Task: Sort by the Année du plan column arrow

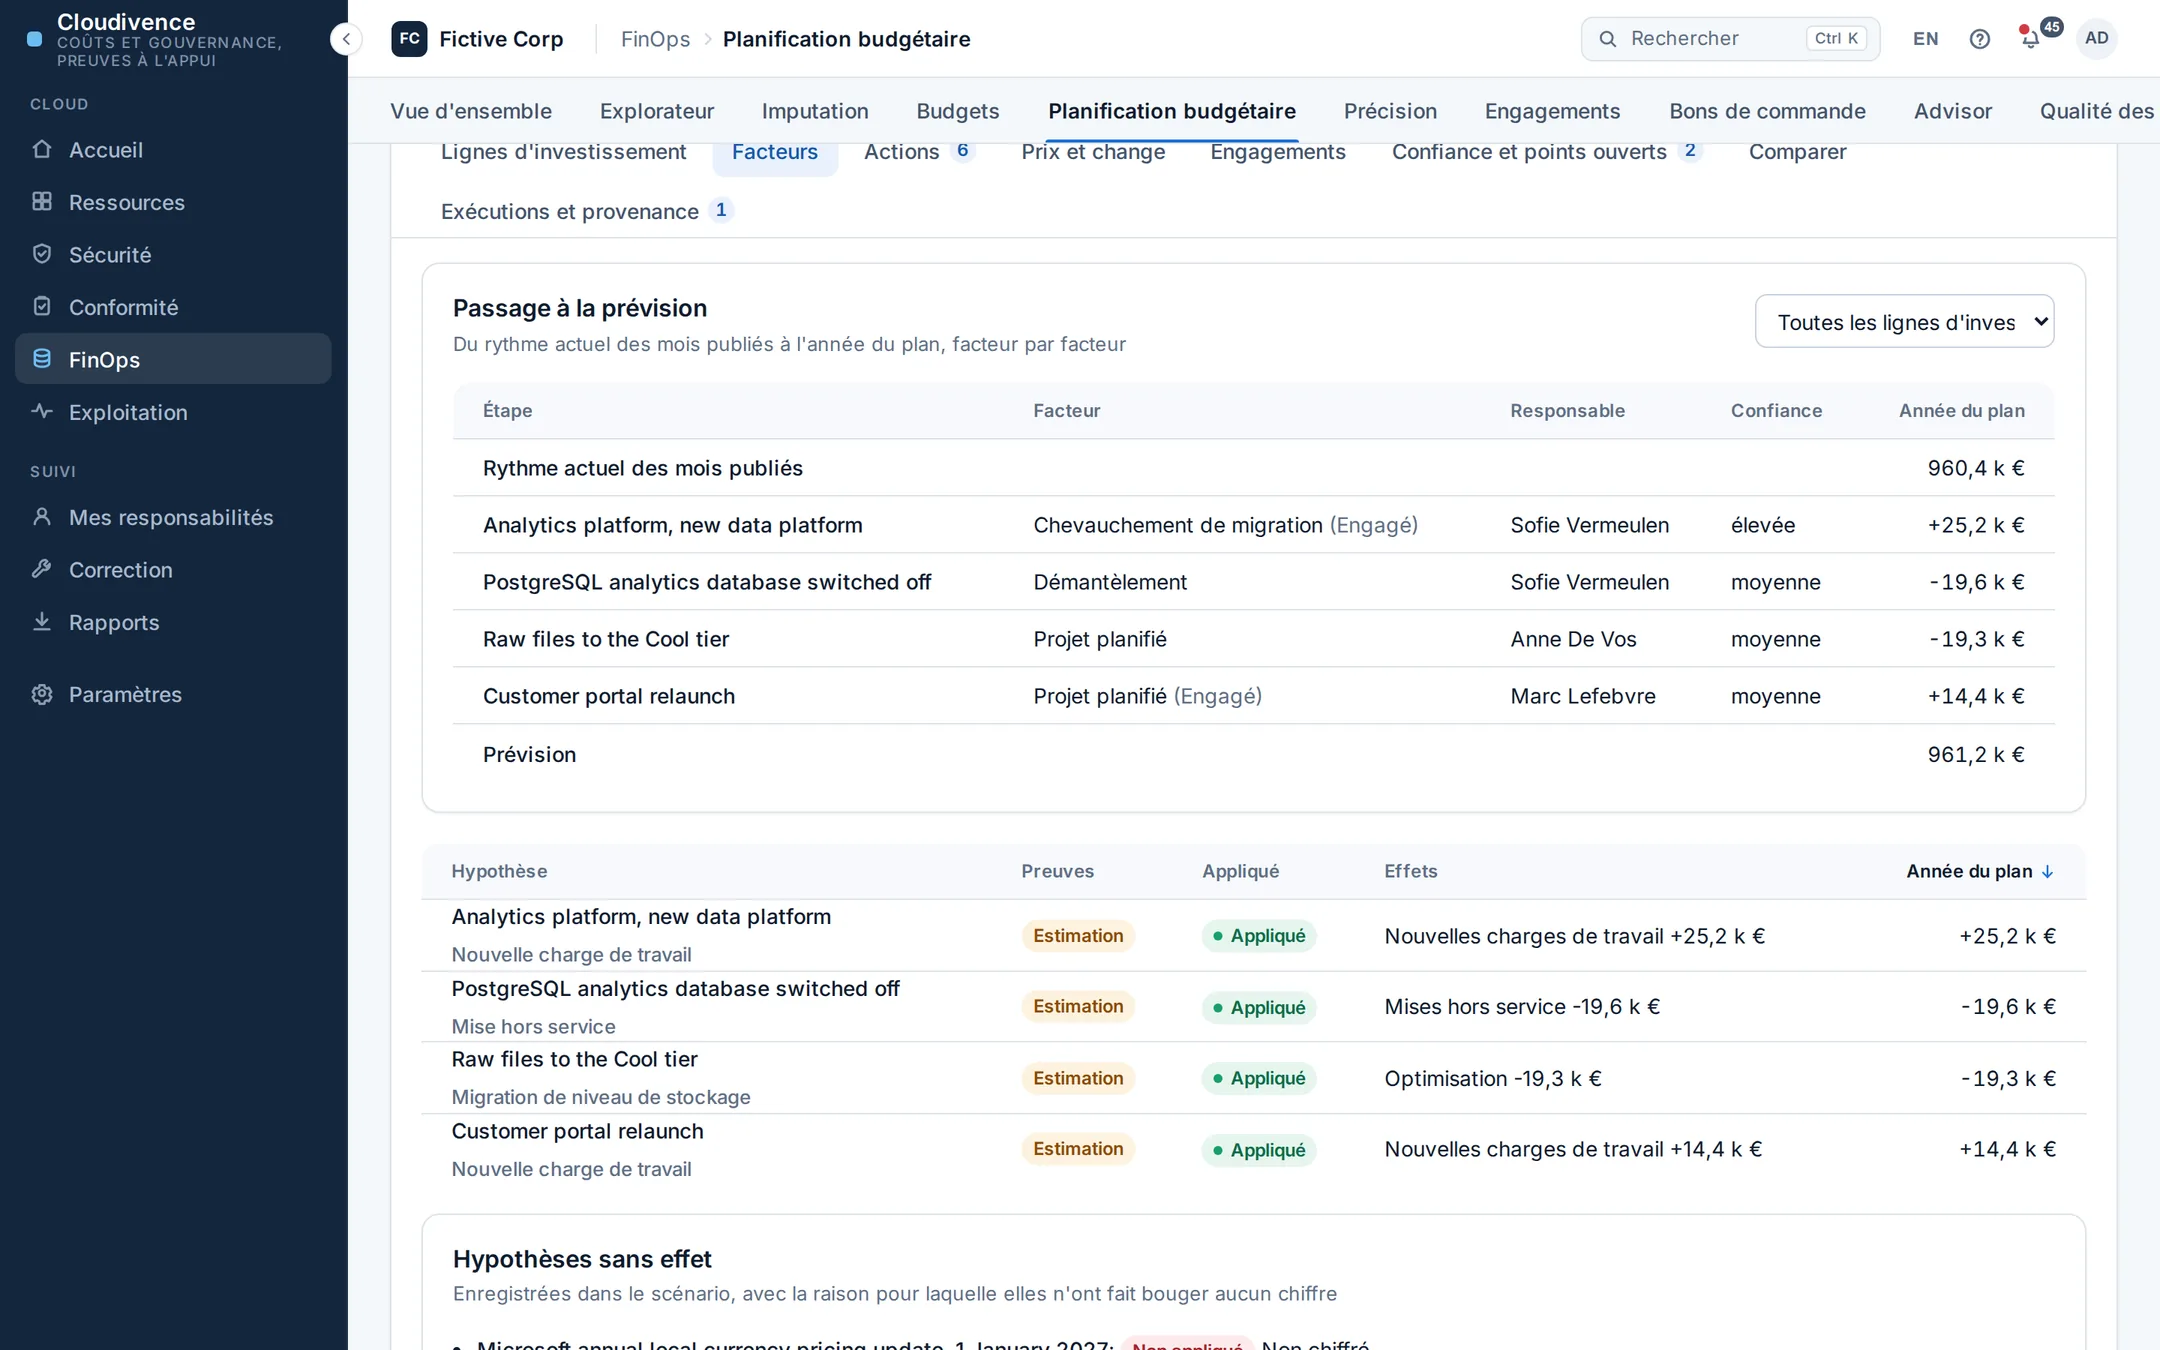Action: (2047, 871)
